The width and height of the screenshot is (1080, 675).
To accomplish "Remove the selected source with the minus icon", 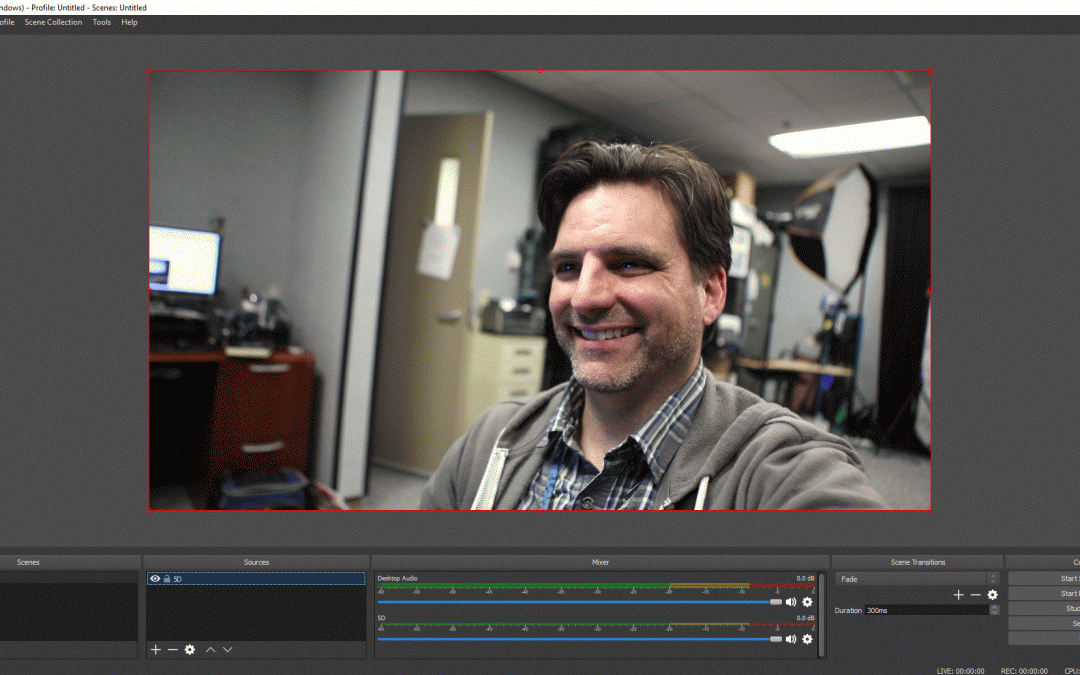I will (172, 650).
